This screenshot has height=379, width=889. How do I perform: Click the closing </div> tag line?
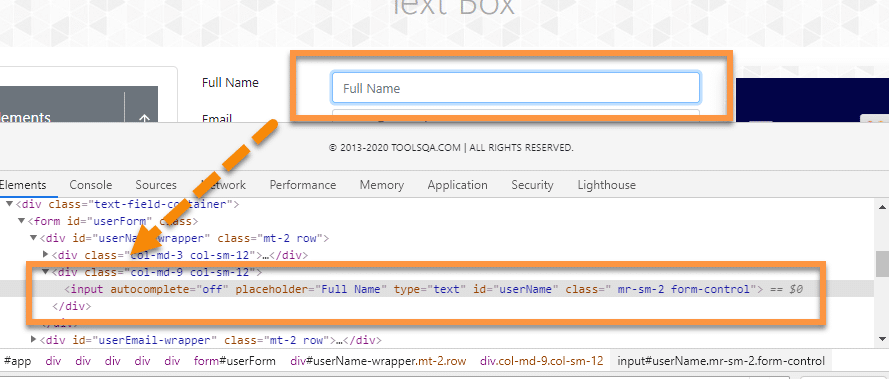tap(71, 306)
